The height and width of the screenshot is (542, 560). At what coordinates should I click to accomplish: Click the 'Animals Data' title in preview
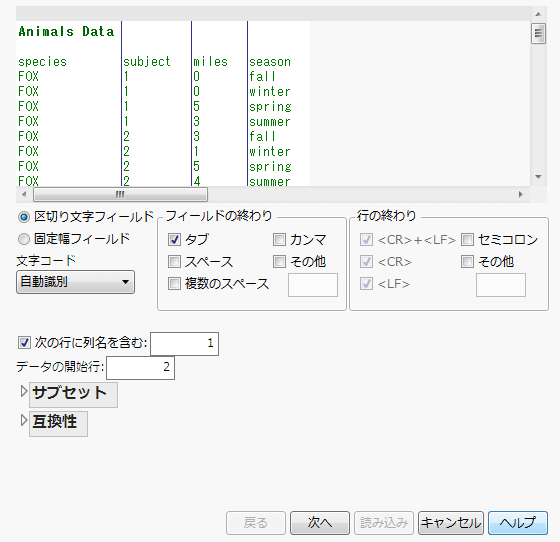click(x=66, y=31)
